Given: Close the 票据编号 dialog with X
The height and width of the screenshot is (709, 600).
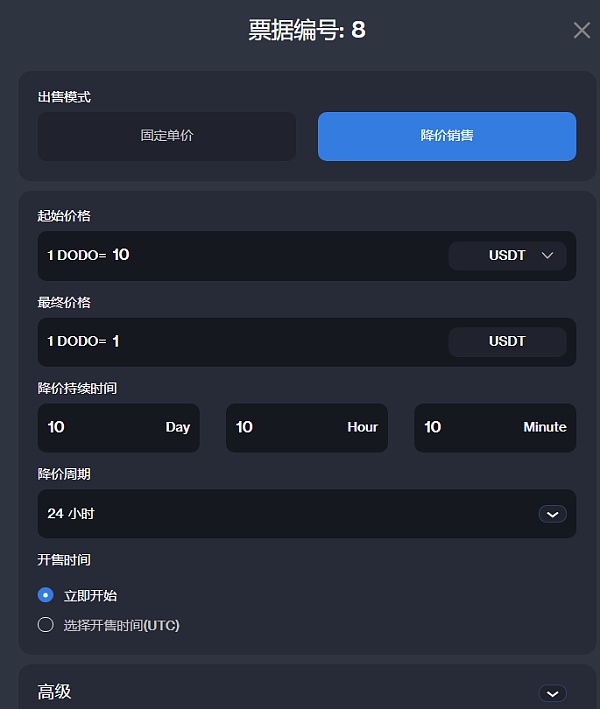Looking at the screenshot, I should click(x=581, y=30).
